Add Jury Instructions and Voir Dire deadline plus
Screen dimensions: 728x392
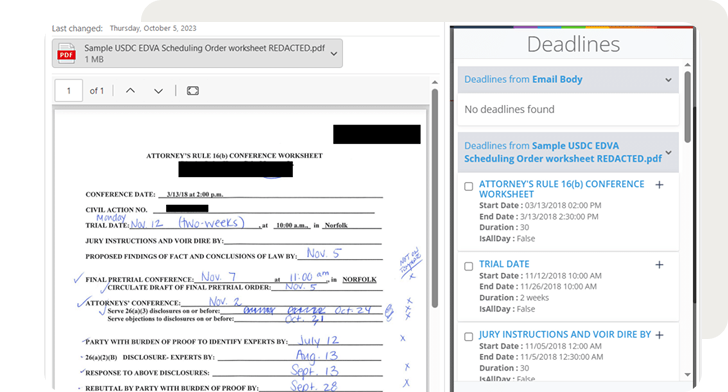[659, 335]
